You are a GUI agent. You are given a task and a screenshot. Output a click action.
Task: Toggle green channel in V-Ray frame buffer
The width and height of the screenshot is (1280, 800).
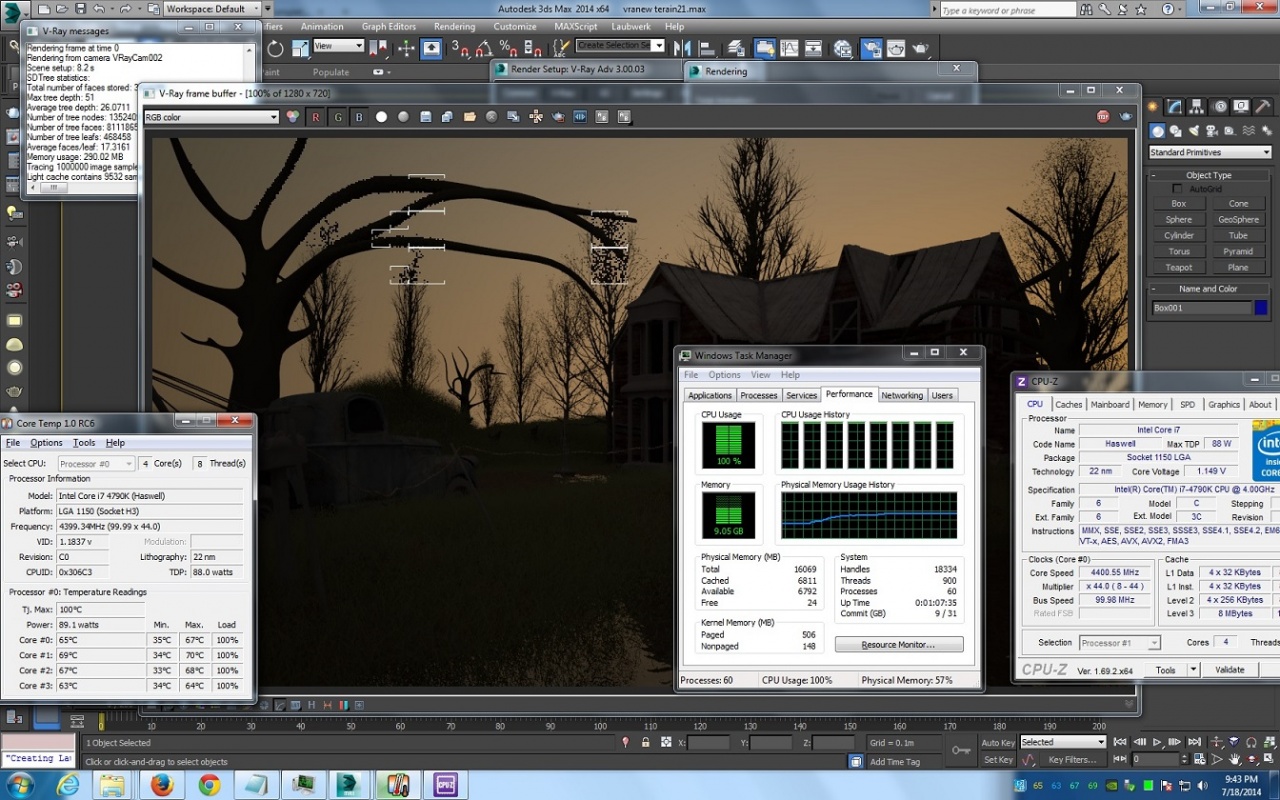click(x=338, y=117)
